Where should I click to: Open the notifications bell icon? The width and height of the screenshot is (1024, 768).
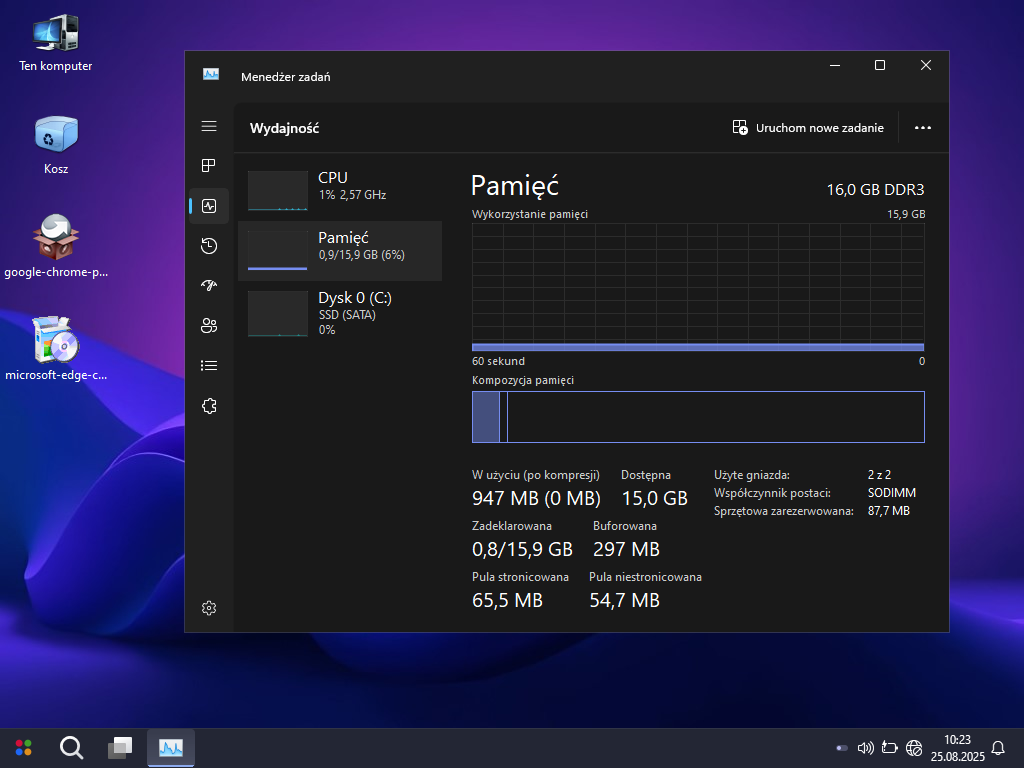(x=997, y=747)
